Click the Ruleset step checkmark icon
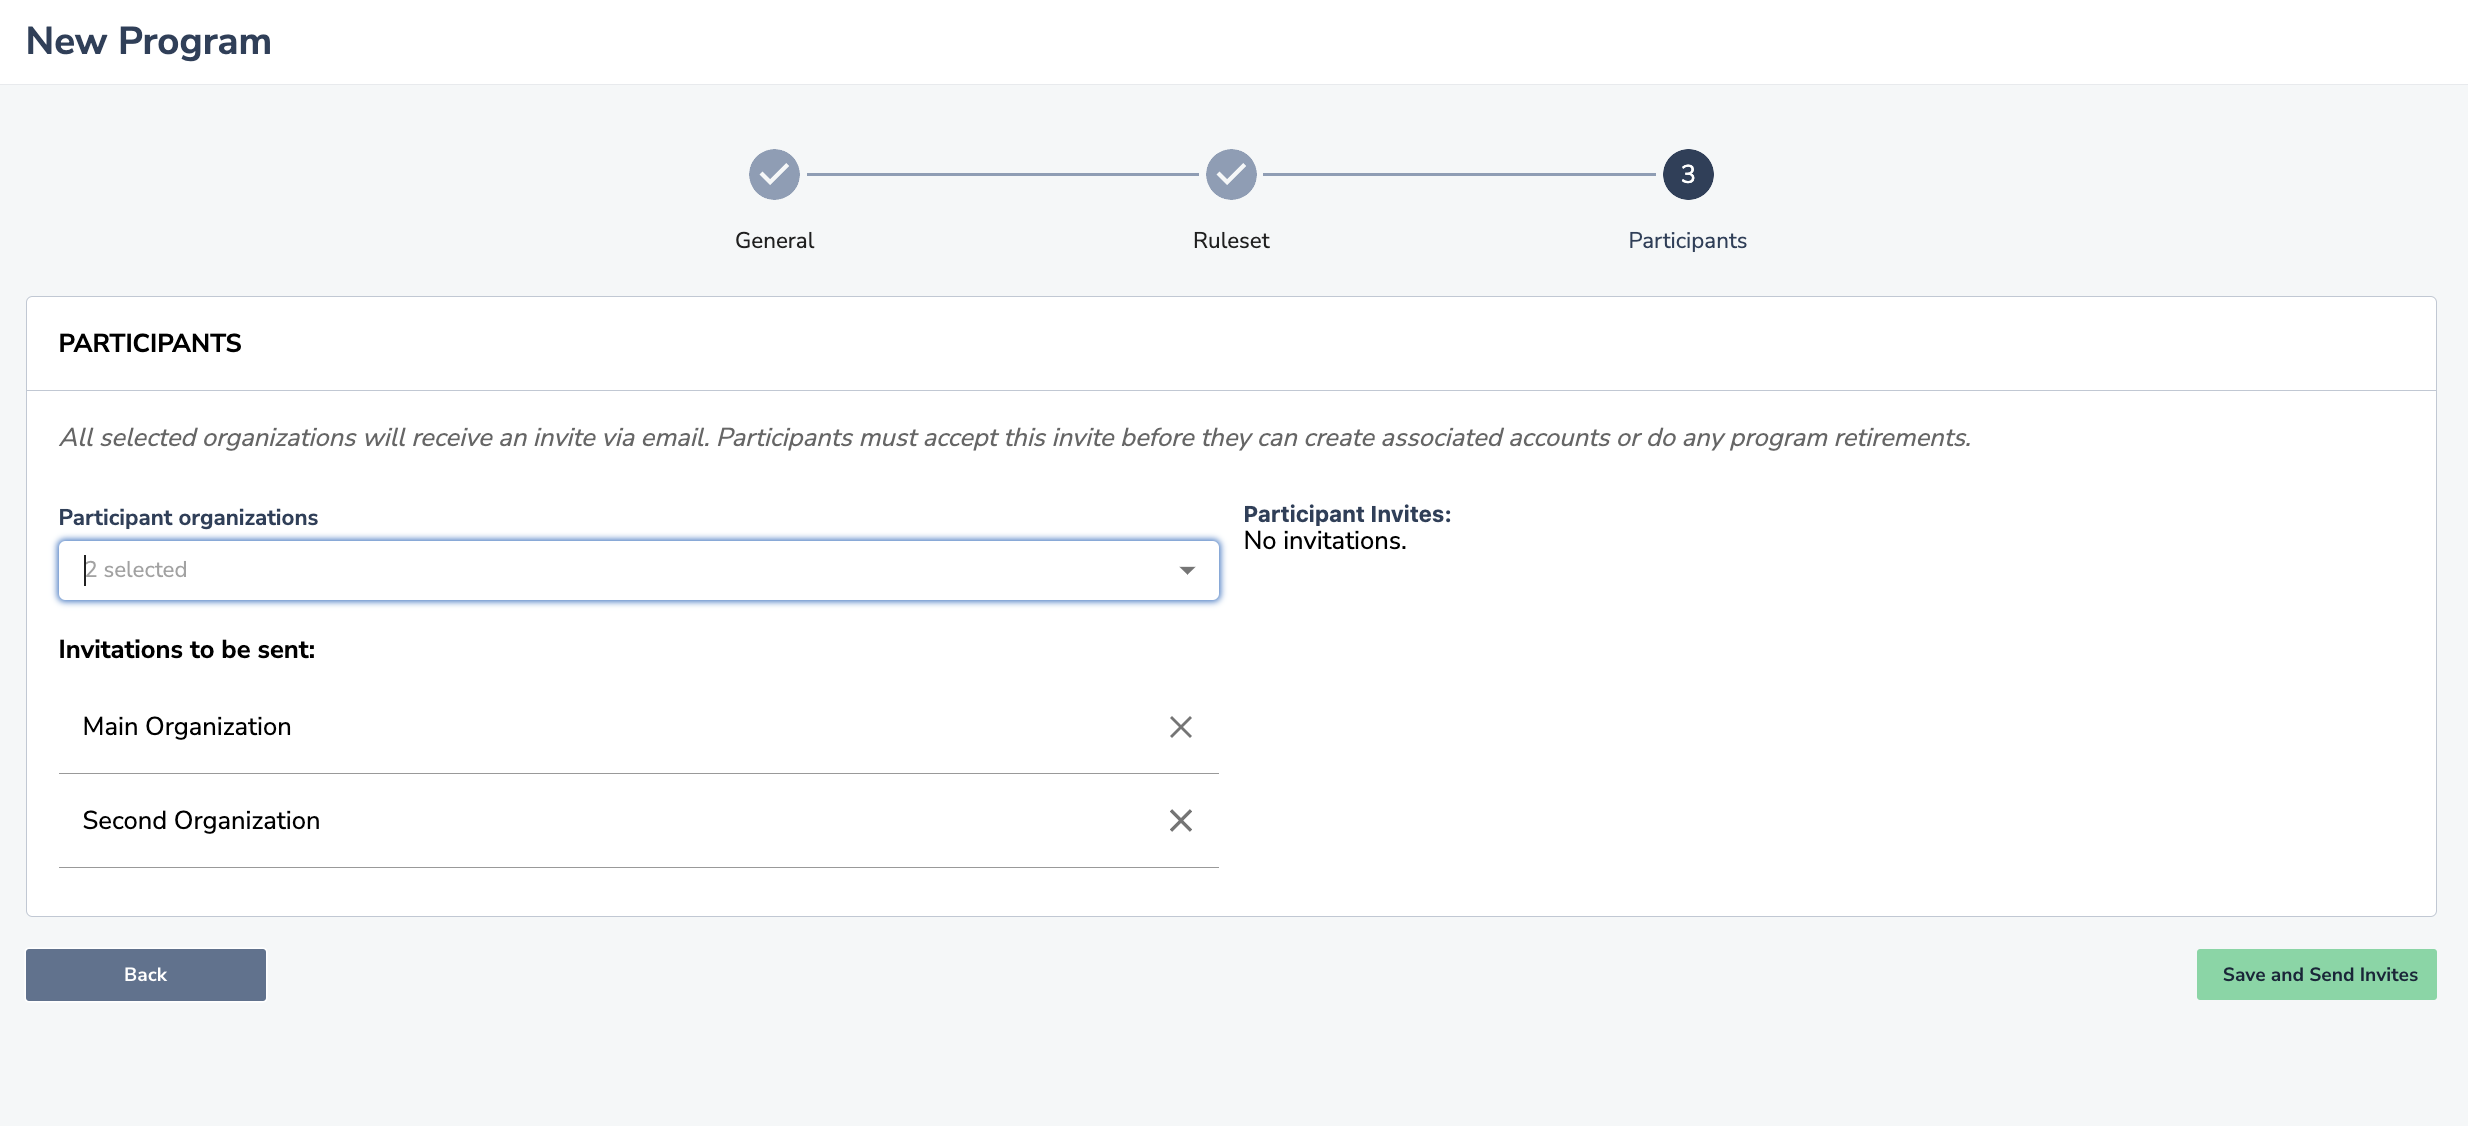 click(1230, 175)
